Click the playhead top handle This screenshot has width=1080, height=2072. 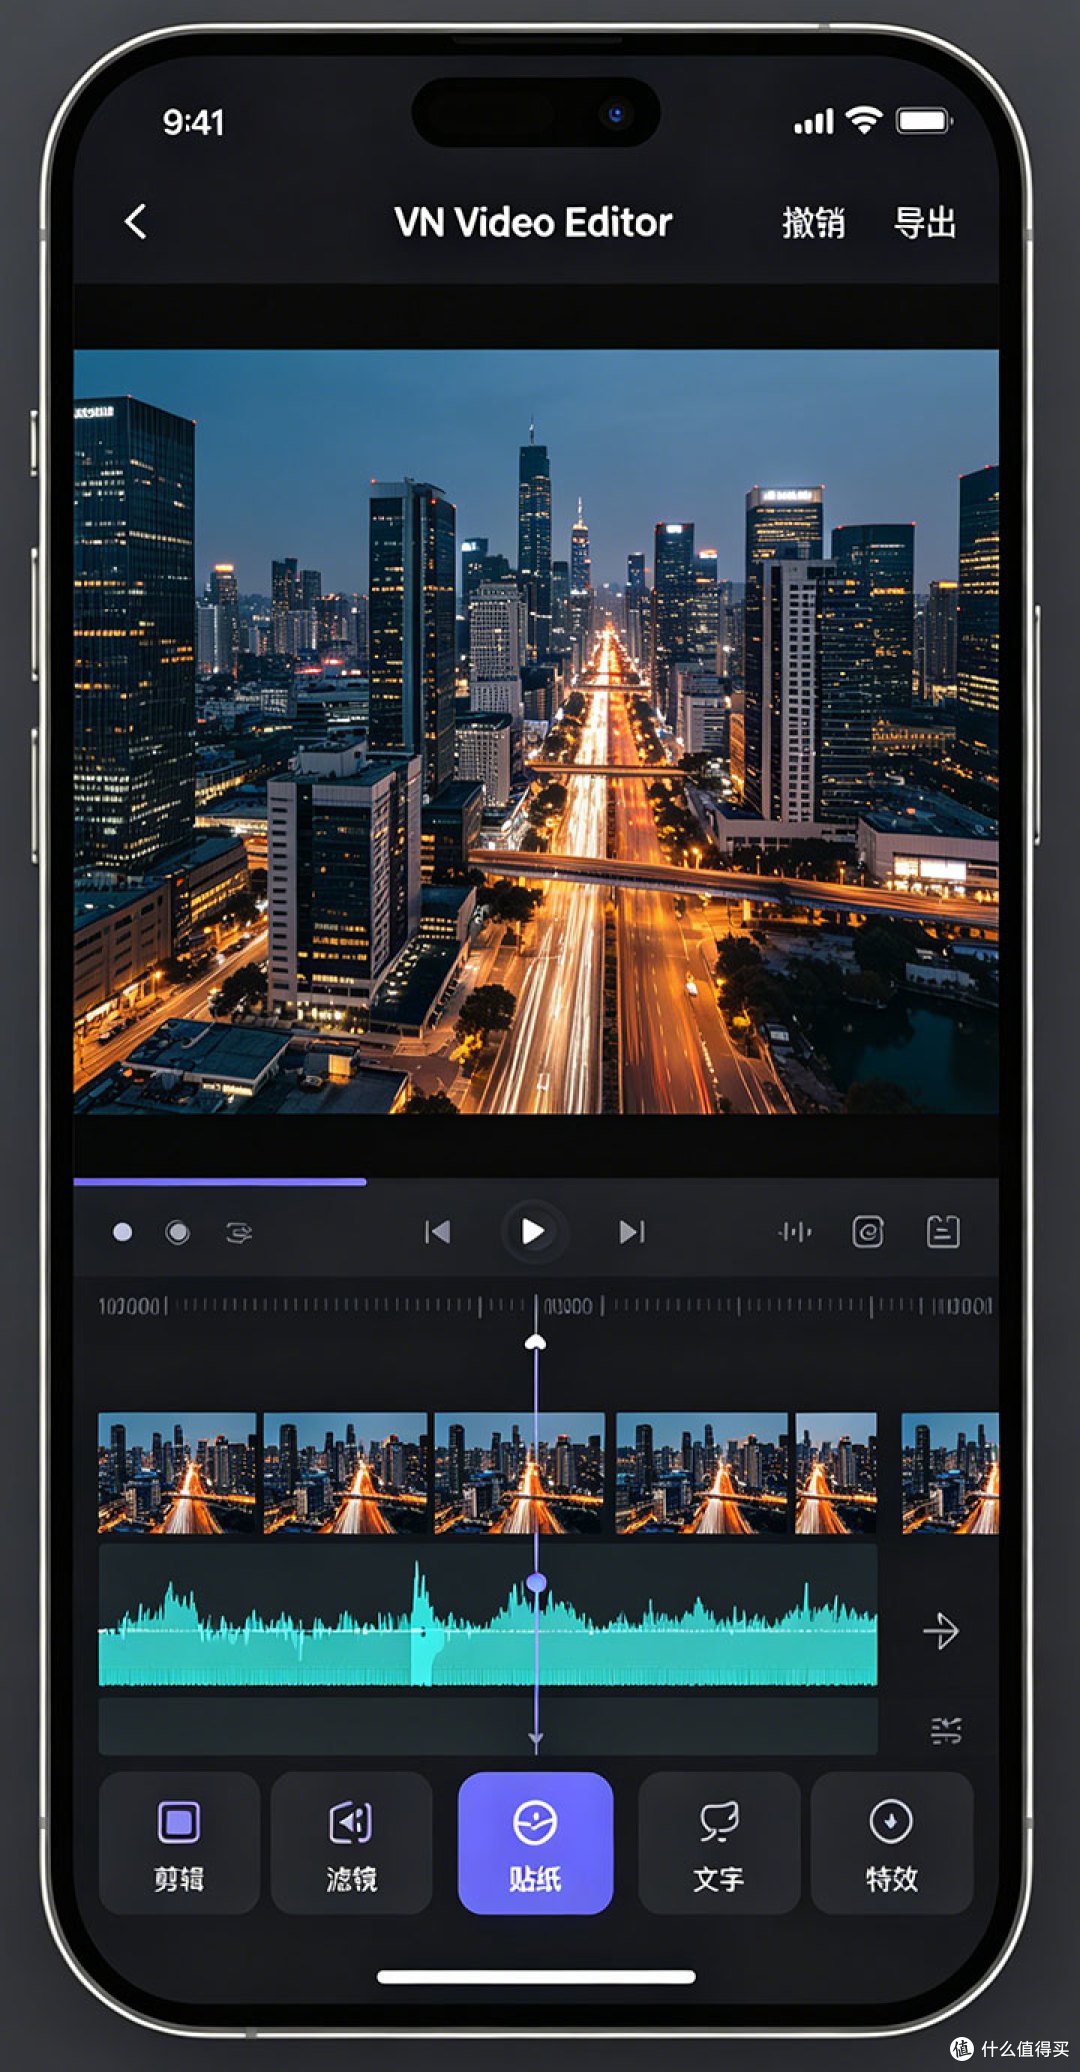point(536,1342)
